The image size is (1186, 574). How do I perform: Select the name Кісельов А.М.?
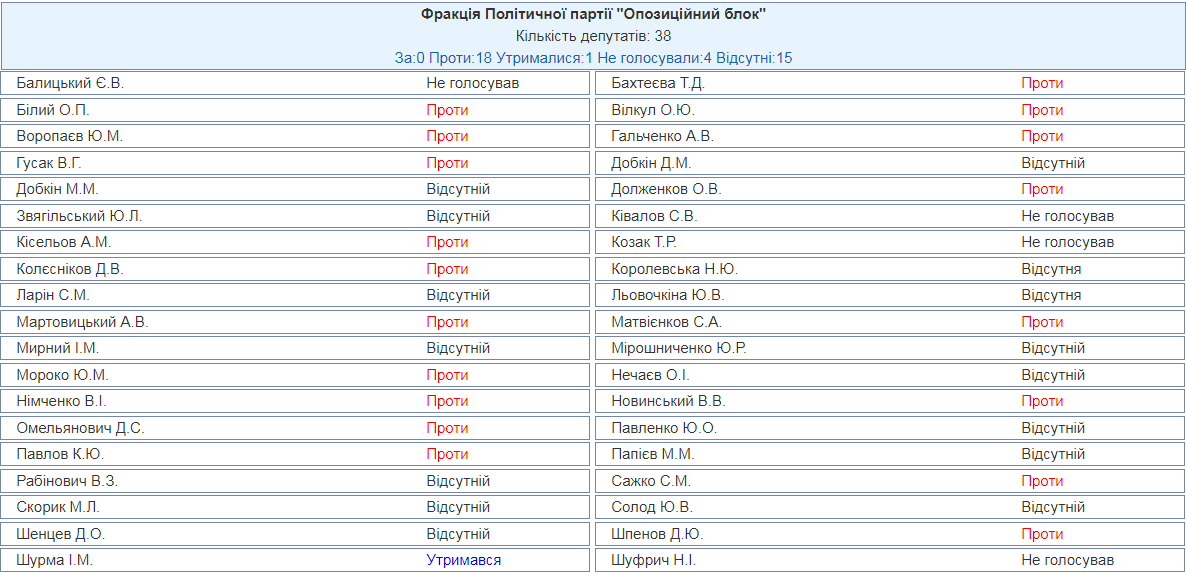(64, 243)
